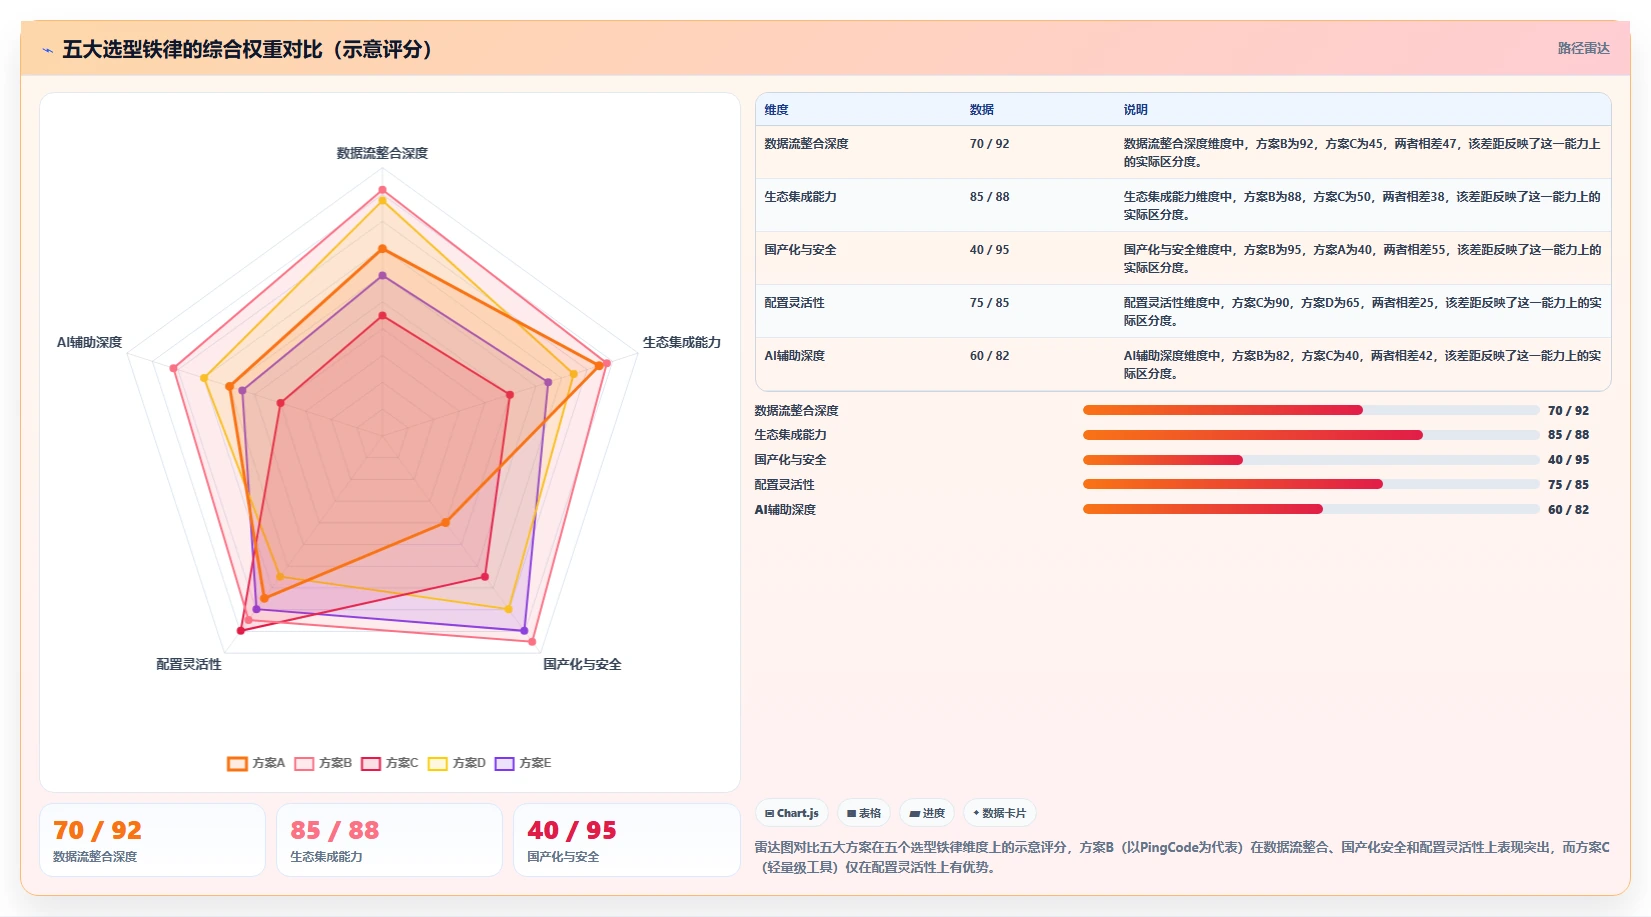Click the 生态集成能力 radar axis label
This screenshot has height=917, width=1651.
[x=681, y=342]
